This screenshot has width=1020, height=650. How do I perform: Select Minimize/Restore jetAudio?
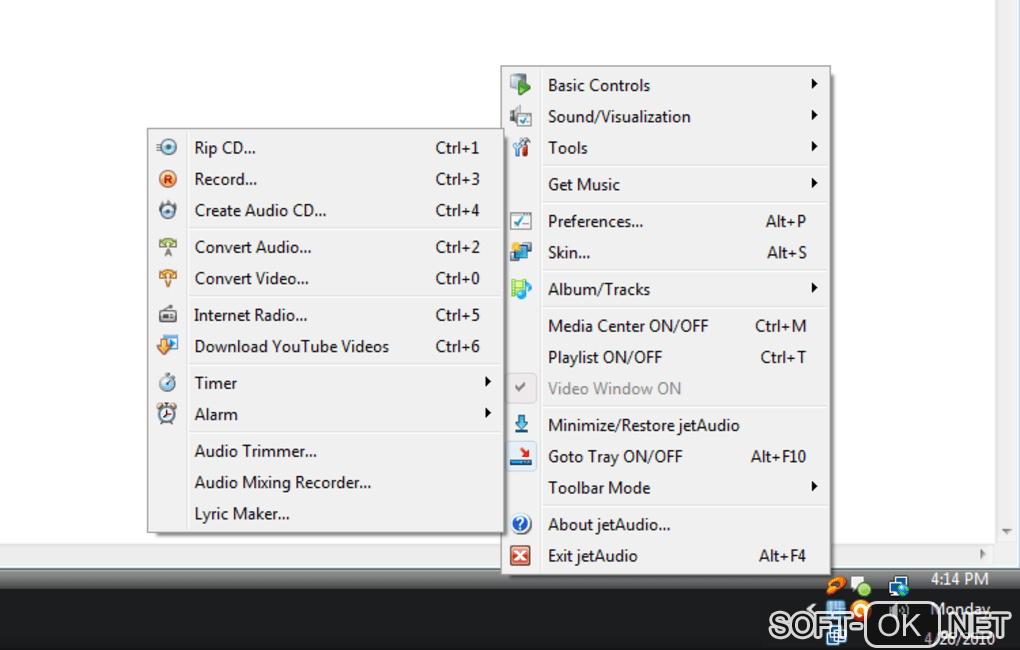(665, 425)
